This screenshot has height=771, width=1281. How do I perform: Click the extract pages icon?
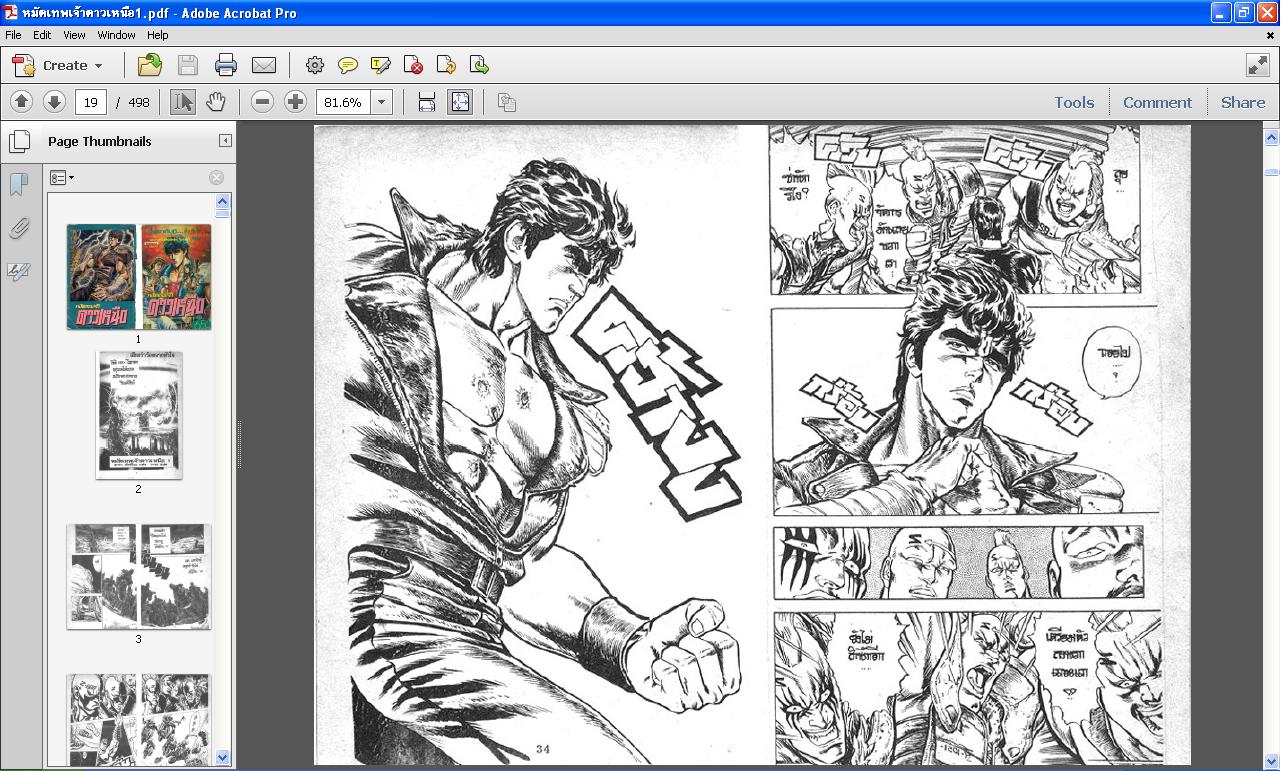tap(479, 65)
